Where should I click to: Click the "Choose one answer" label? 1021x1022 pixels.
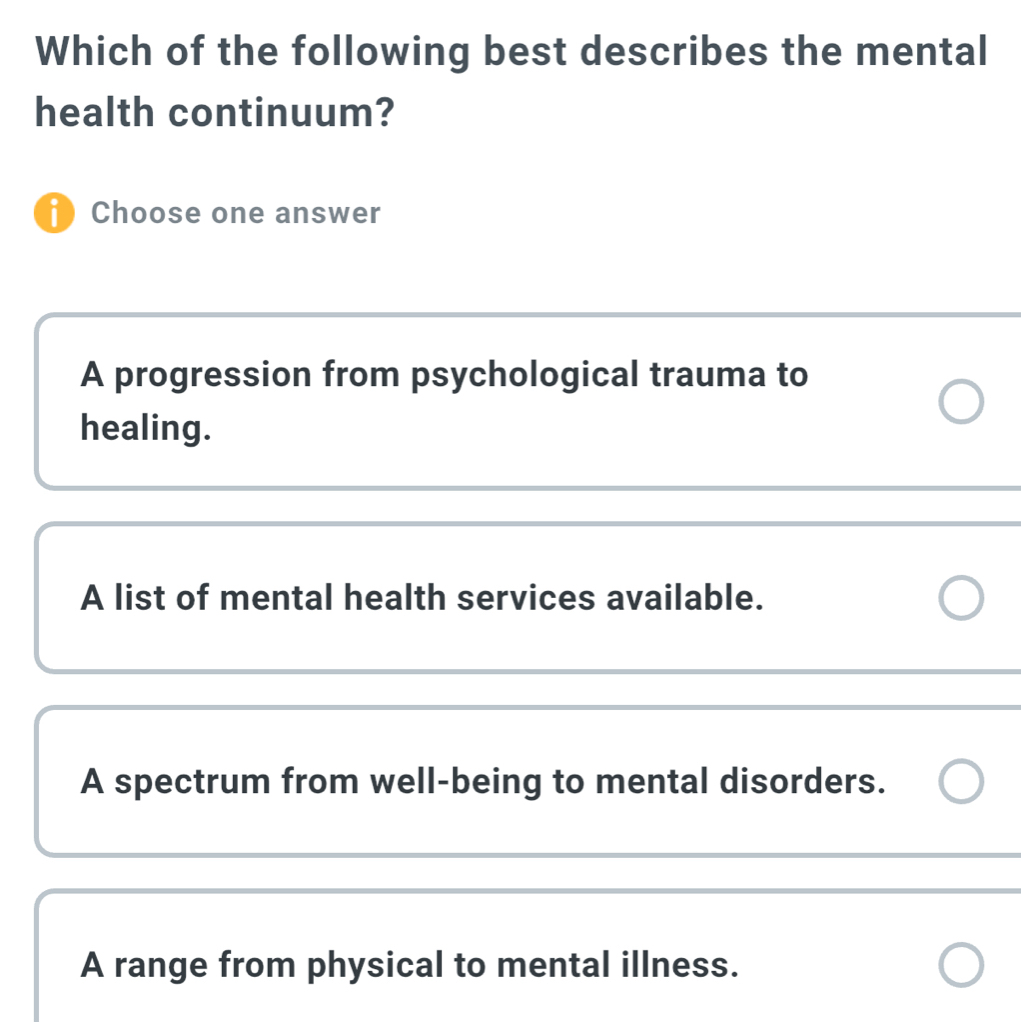(x=236, y=214)
